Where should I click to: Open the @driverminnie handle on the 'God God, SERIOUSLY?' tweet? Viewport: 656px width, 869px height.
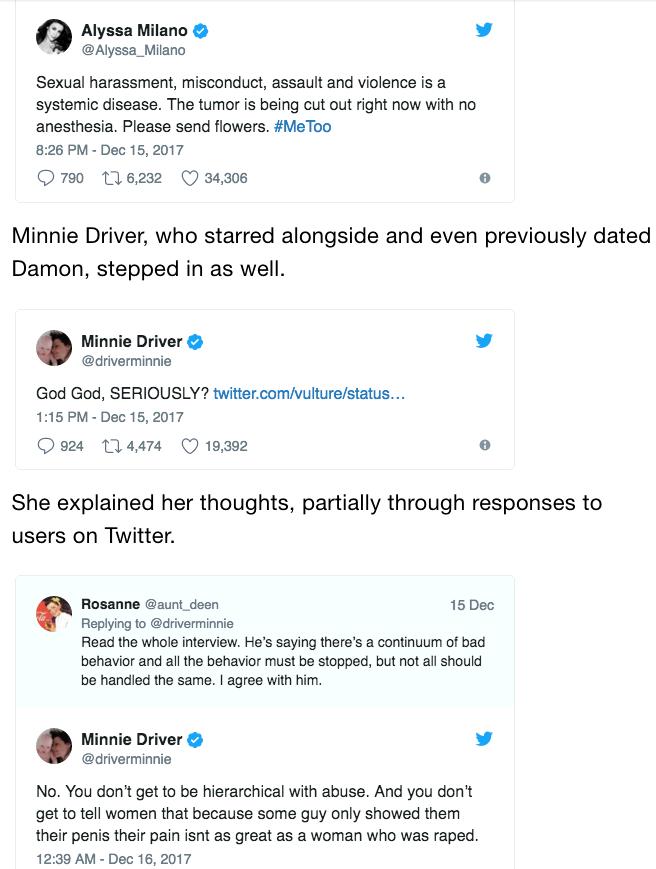tap(126, 361)
